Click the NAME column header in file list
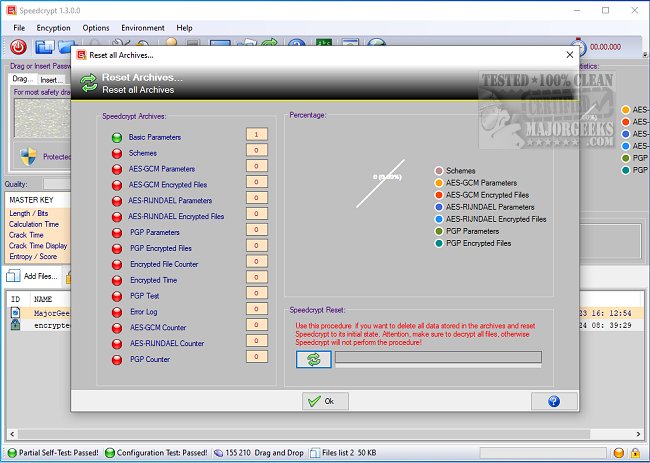Viewport: 650px width, 463px height. point(43,299)
